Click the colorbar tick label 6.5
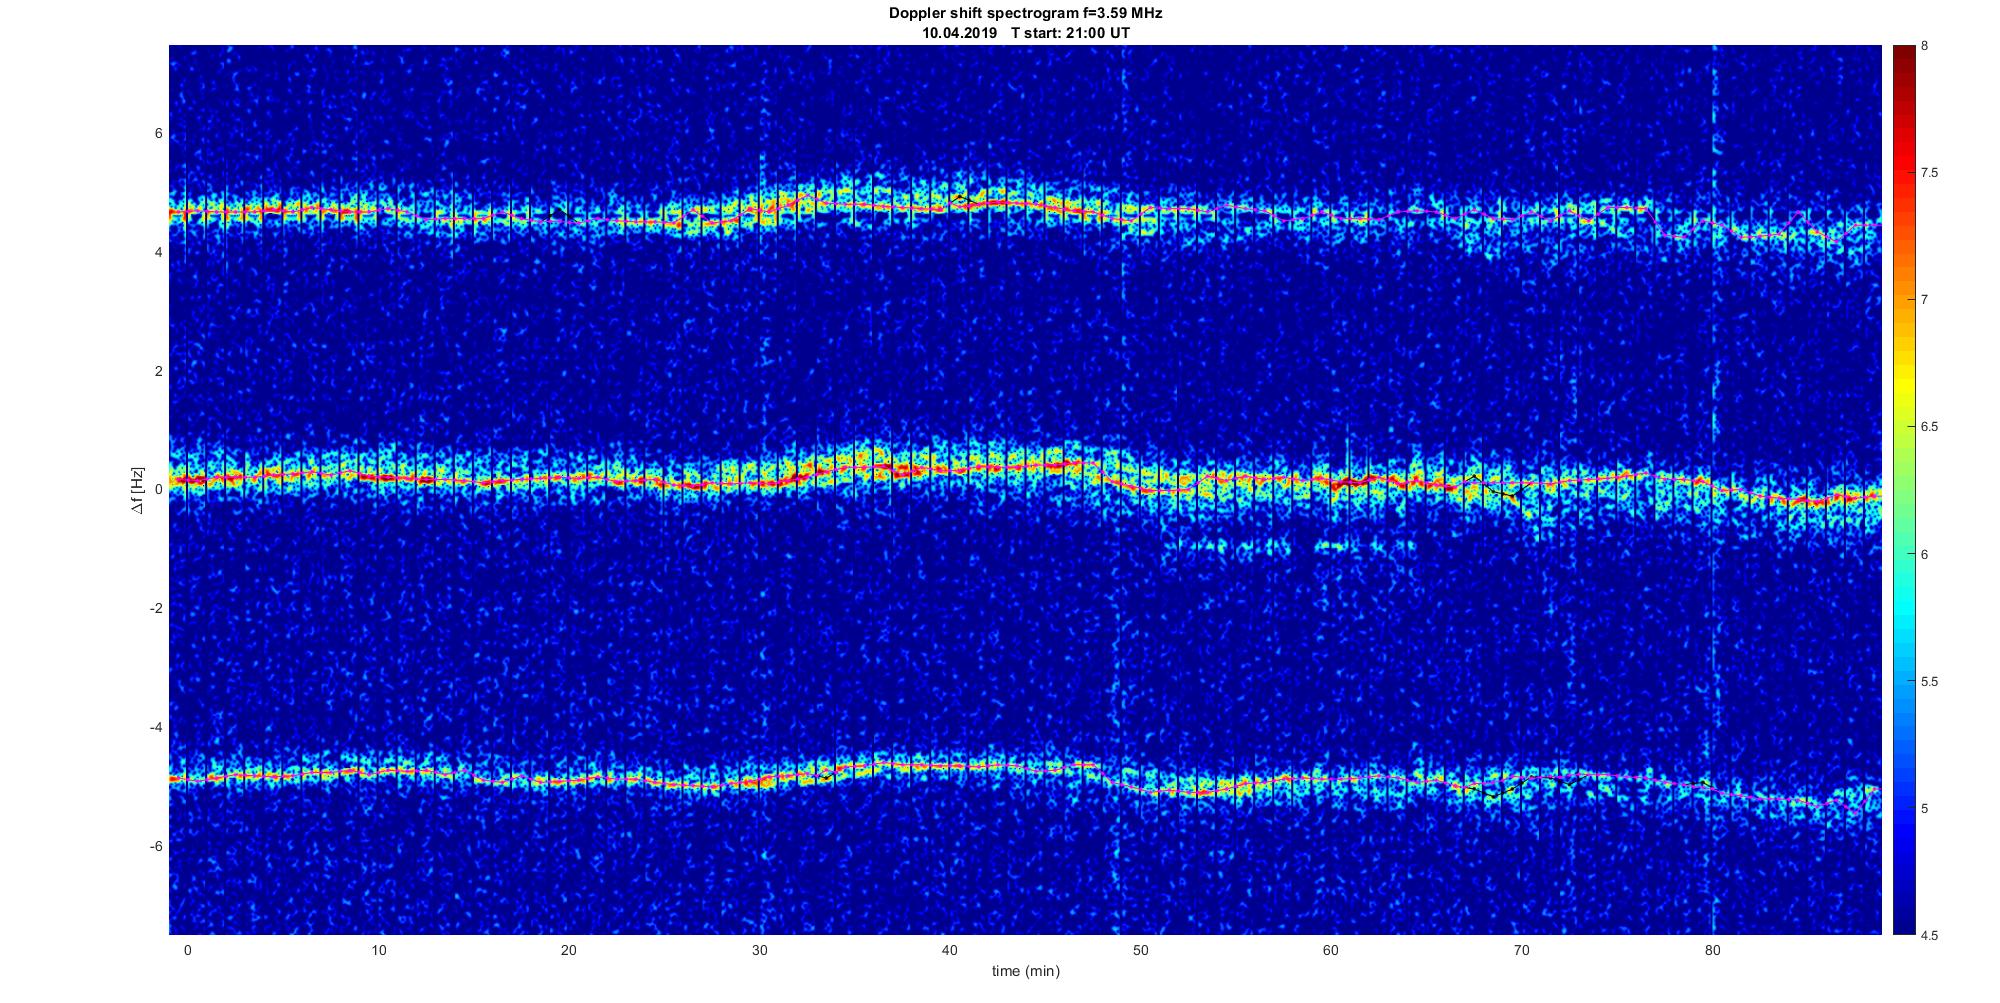Screen dimensions: 2000x1003 [1930, 427]
